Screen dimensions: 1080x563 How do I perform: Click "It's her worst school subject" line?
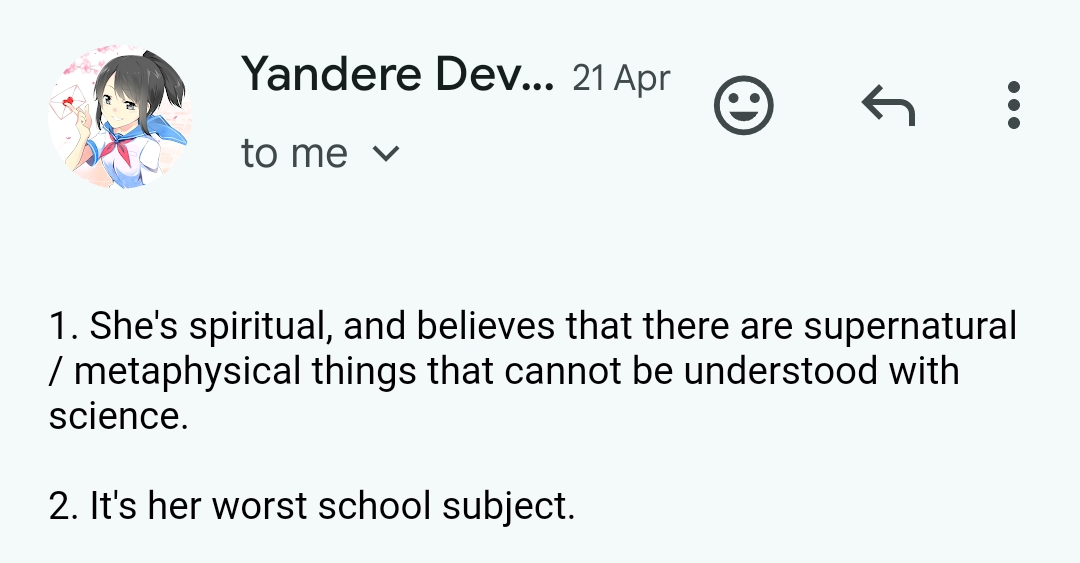pos(312,506)
